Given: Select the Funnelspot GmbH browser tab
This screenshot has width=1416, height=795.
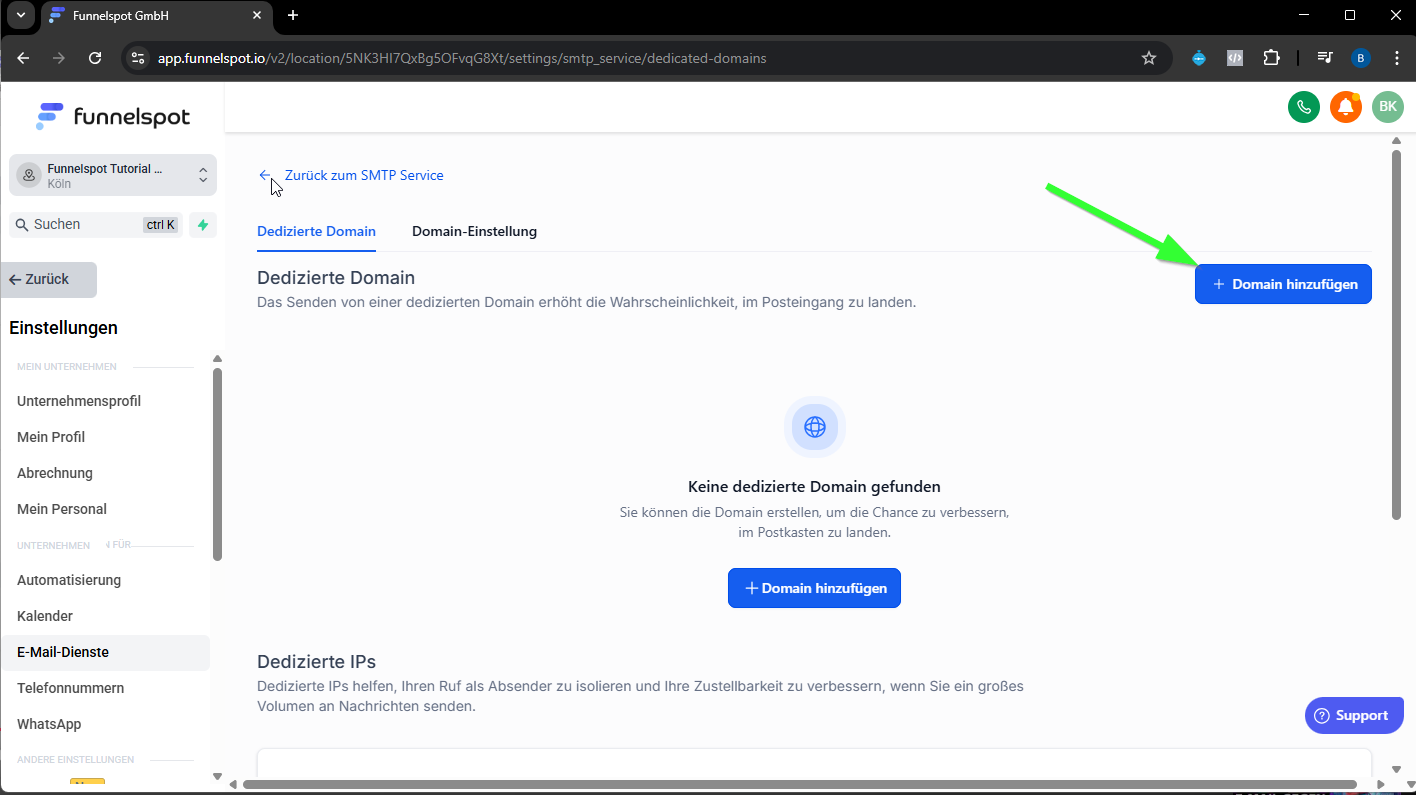Looking at the screenshot, I should pos(156,16).
